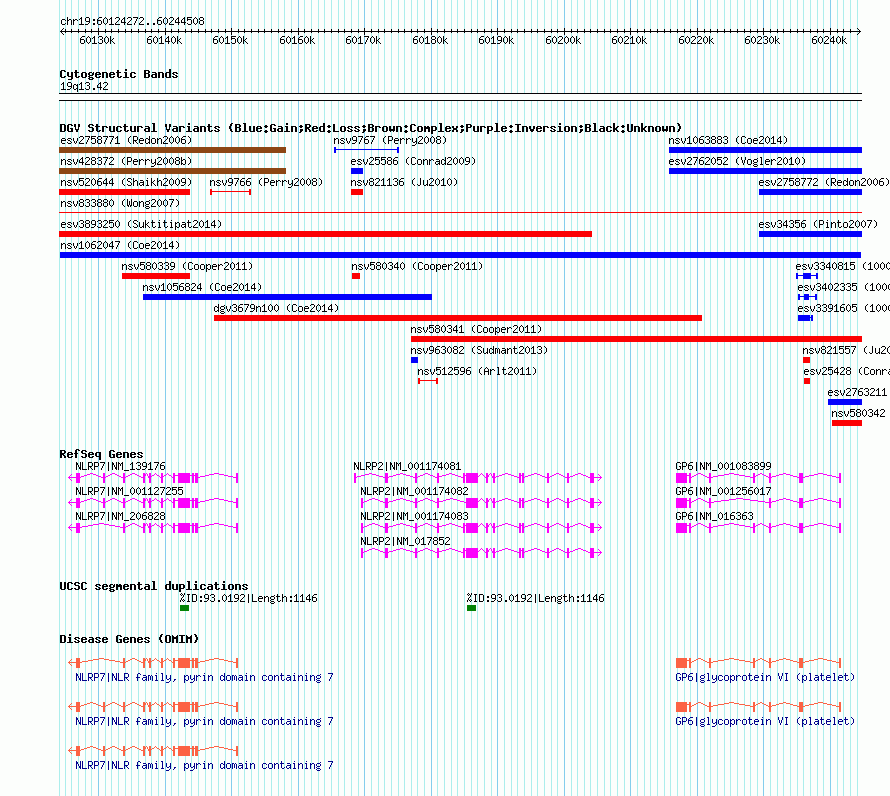The width and height of the screenshot is (890, 796).
Task: Click Cytogenetic Bands track title
Action: [x=119, y=74]
